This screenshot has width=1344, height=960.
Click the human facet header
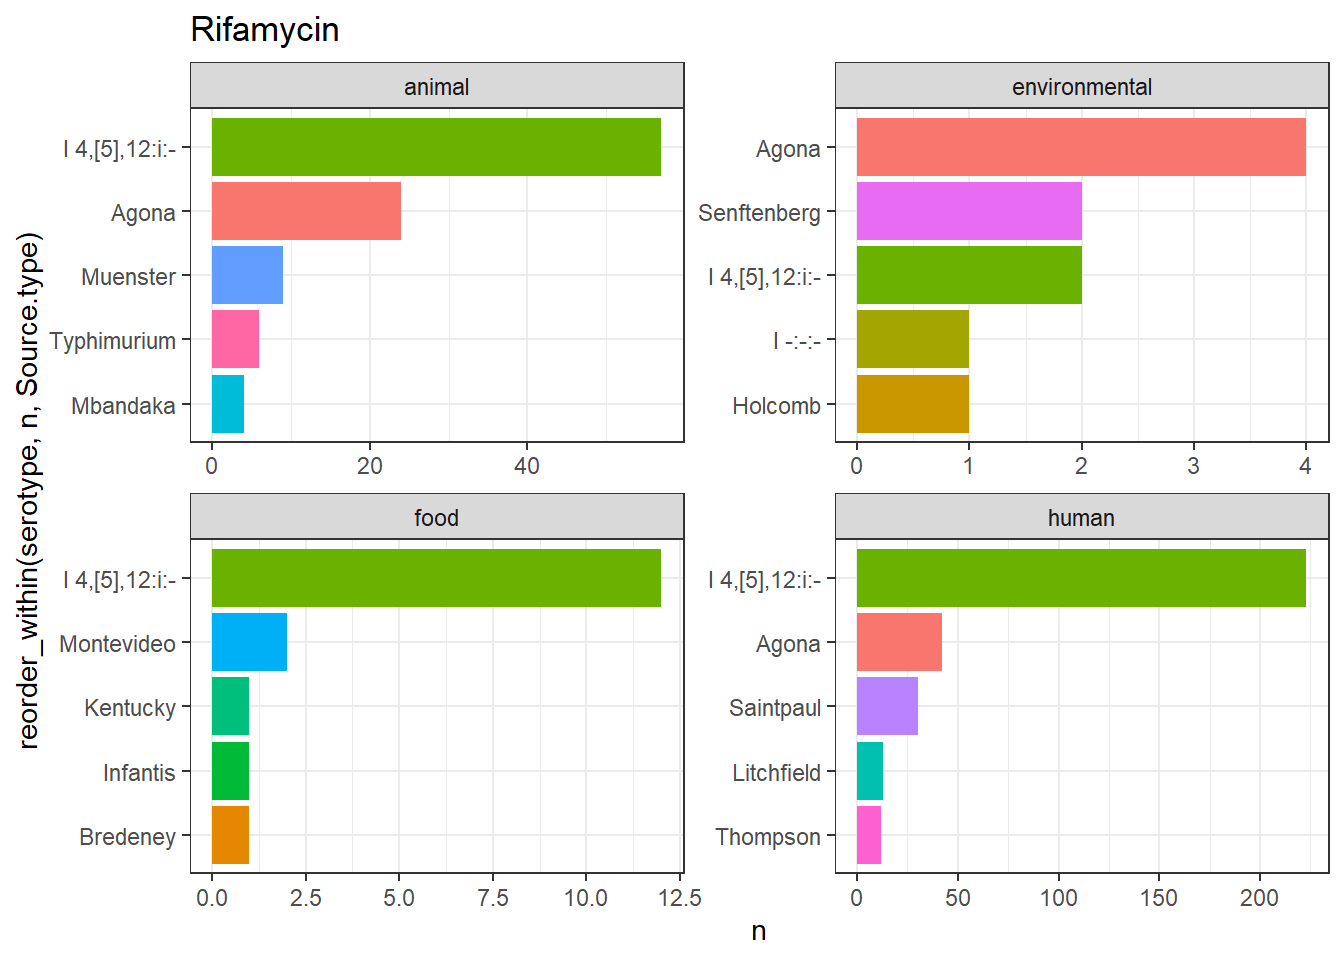[1082, 517]
